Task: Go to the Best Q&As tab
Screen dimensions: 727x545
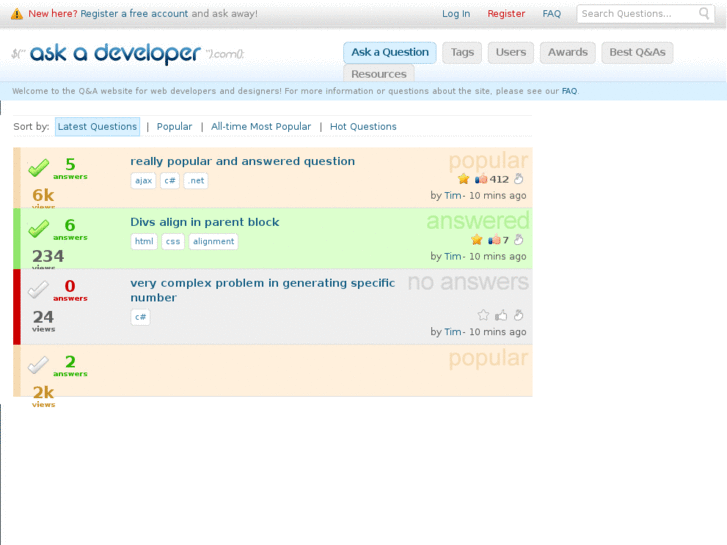Action: pyautogui.click(x=637, y=52)
